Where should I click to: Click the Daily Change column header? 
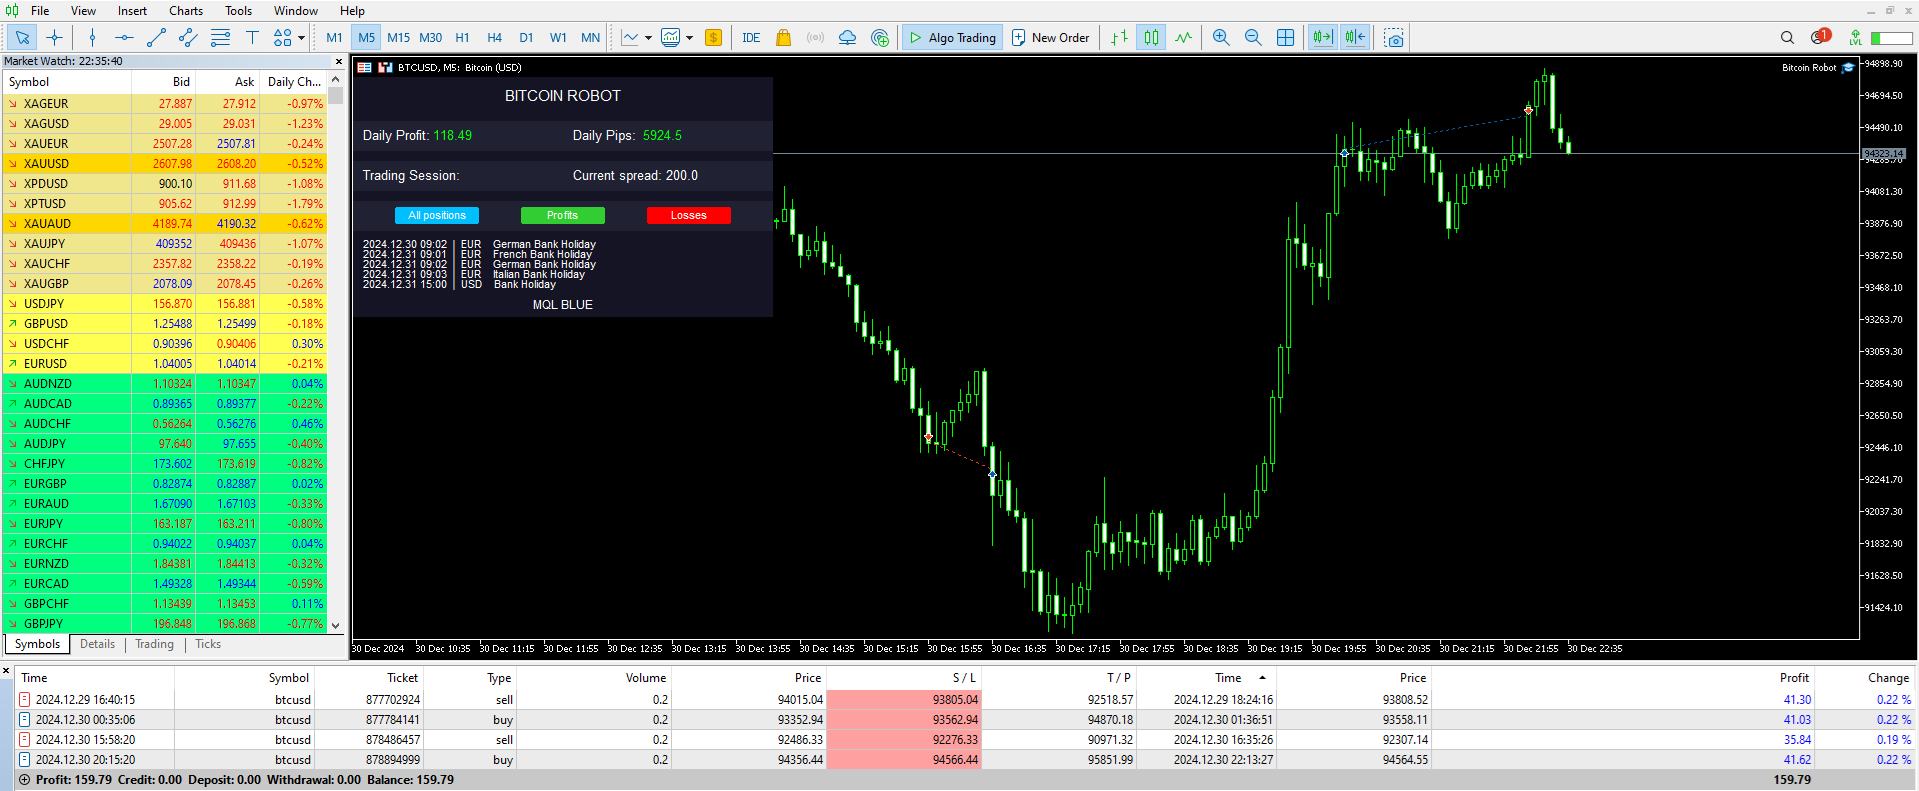coord(293,82)
